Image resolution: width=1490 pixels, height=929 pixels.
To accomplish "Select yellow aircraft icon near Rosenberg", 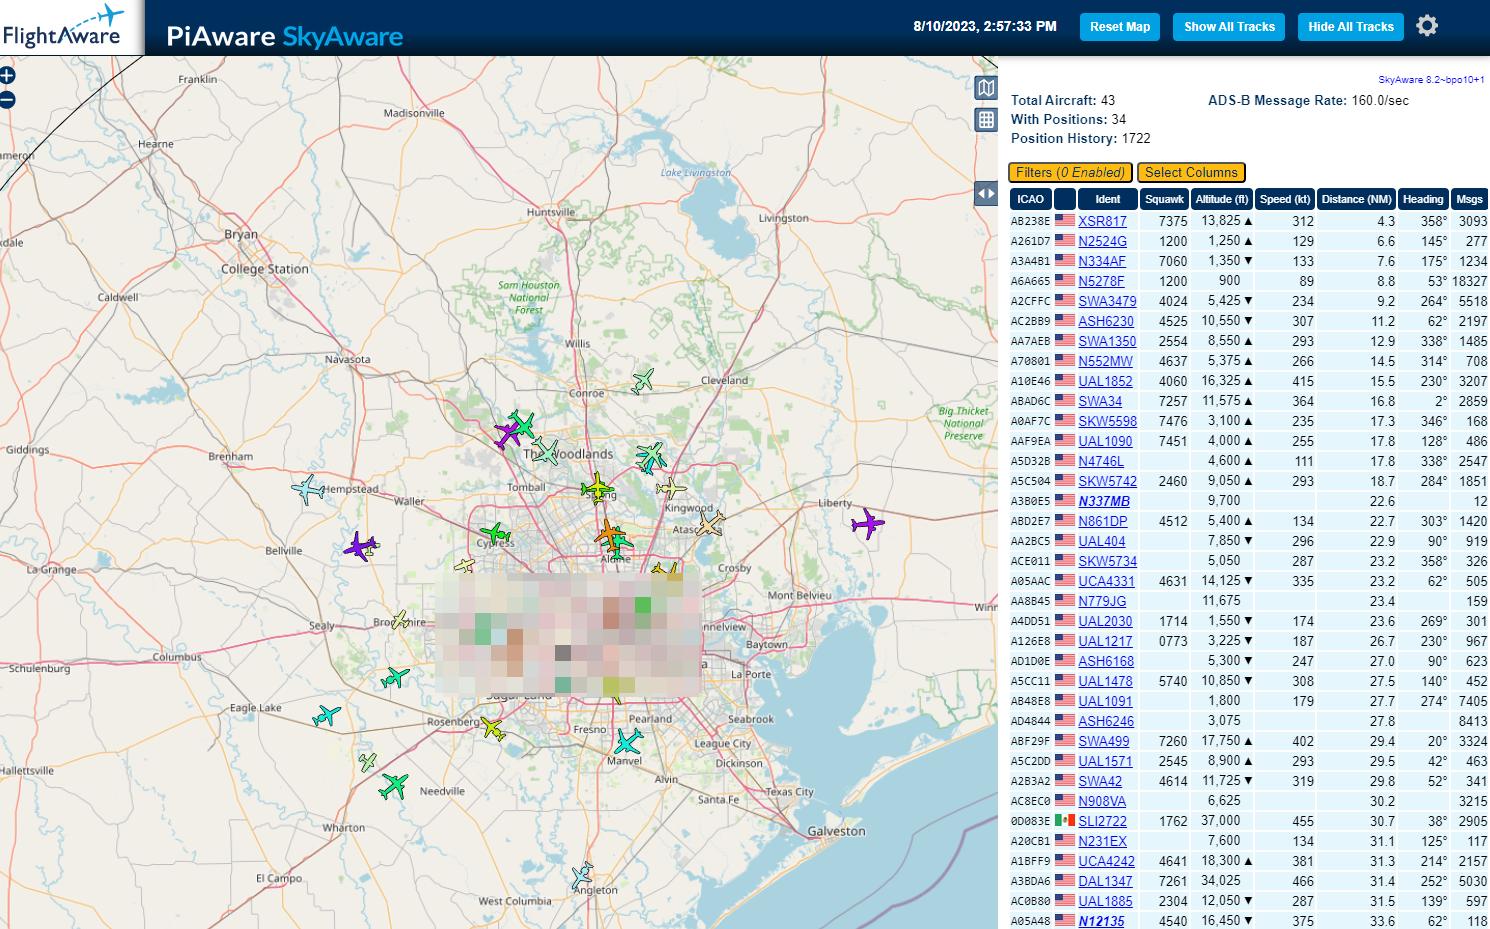I will point(492,728).
